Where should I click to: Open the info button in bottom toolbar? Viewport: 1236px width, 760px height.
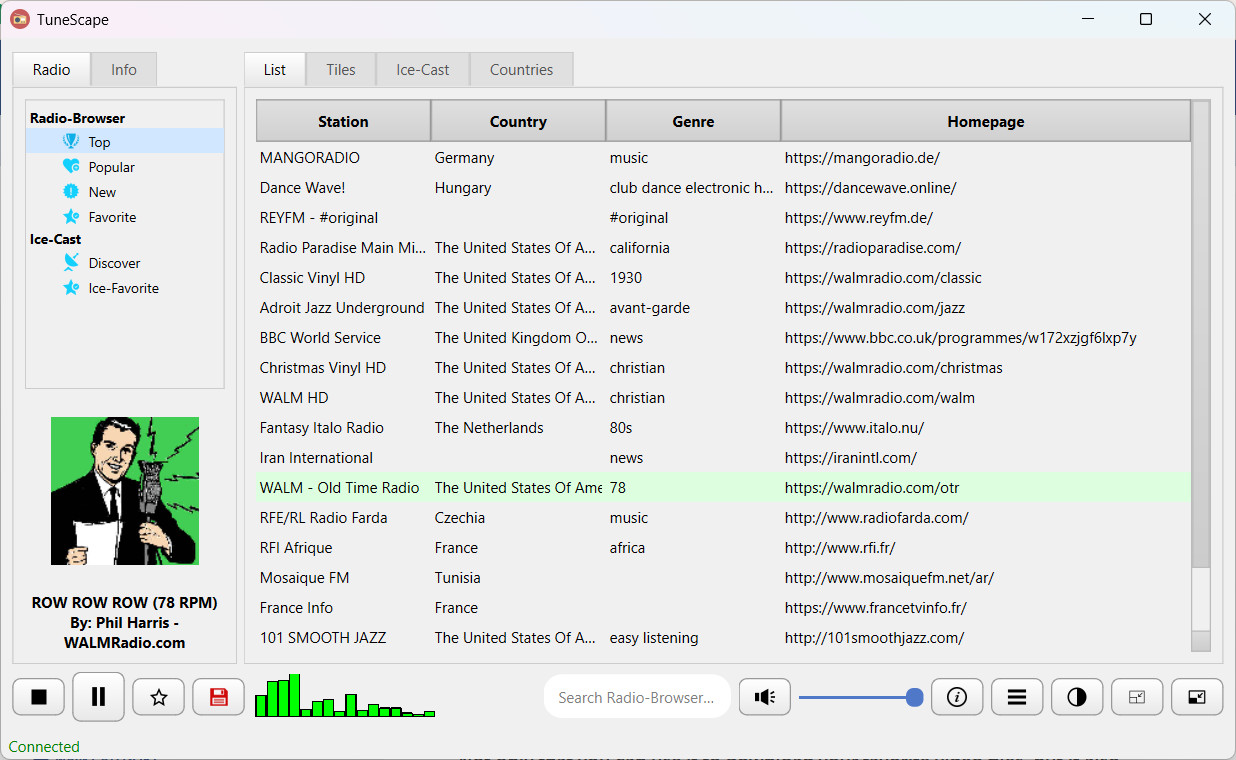click(957, 697)
